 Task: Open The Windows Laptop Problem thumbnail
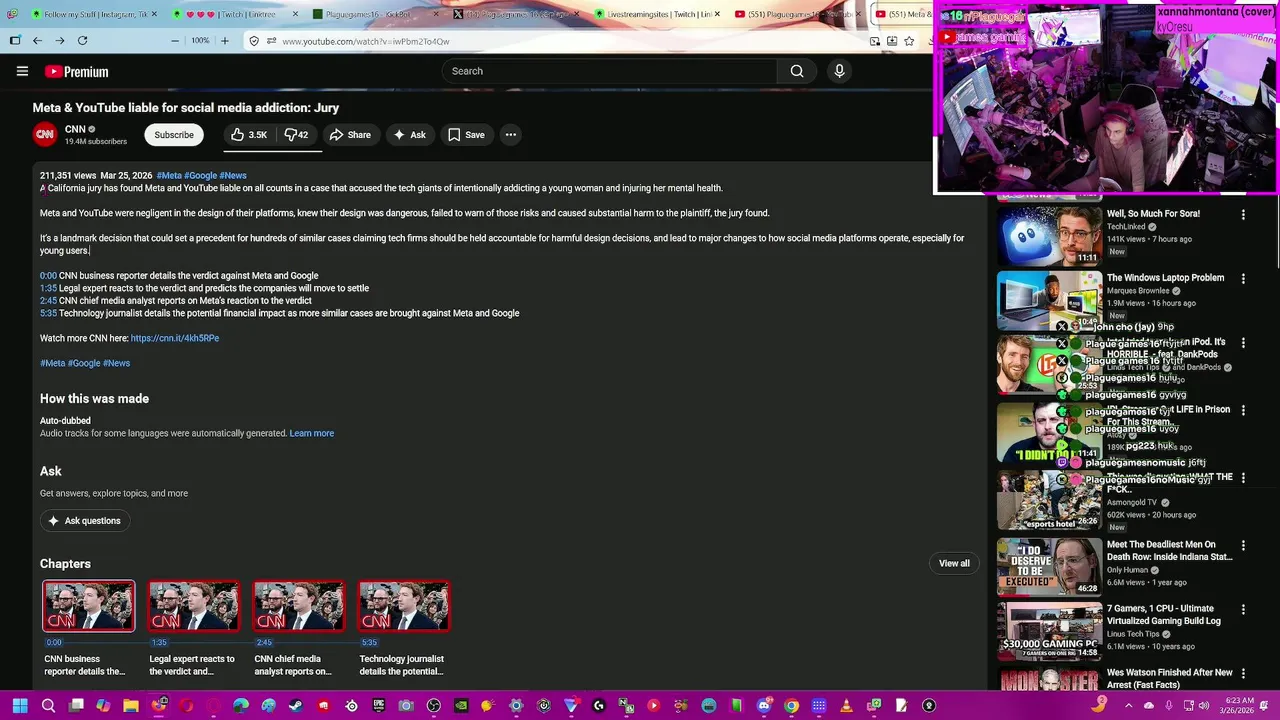pos(1049,301)
